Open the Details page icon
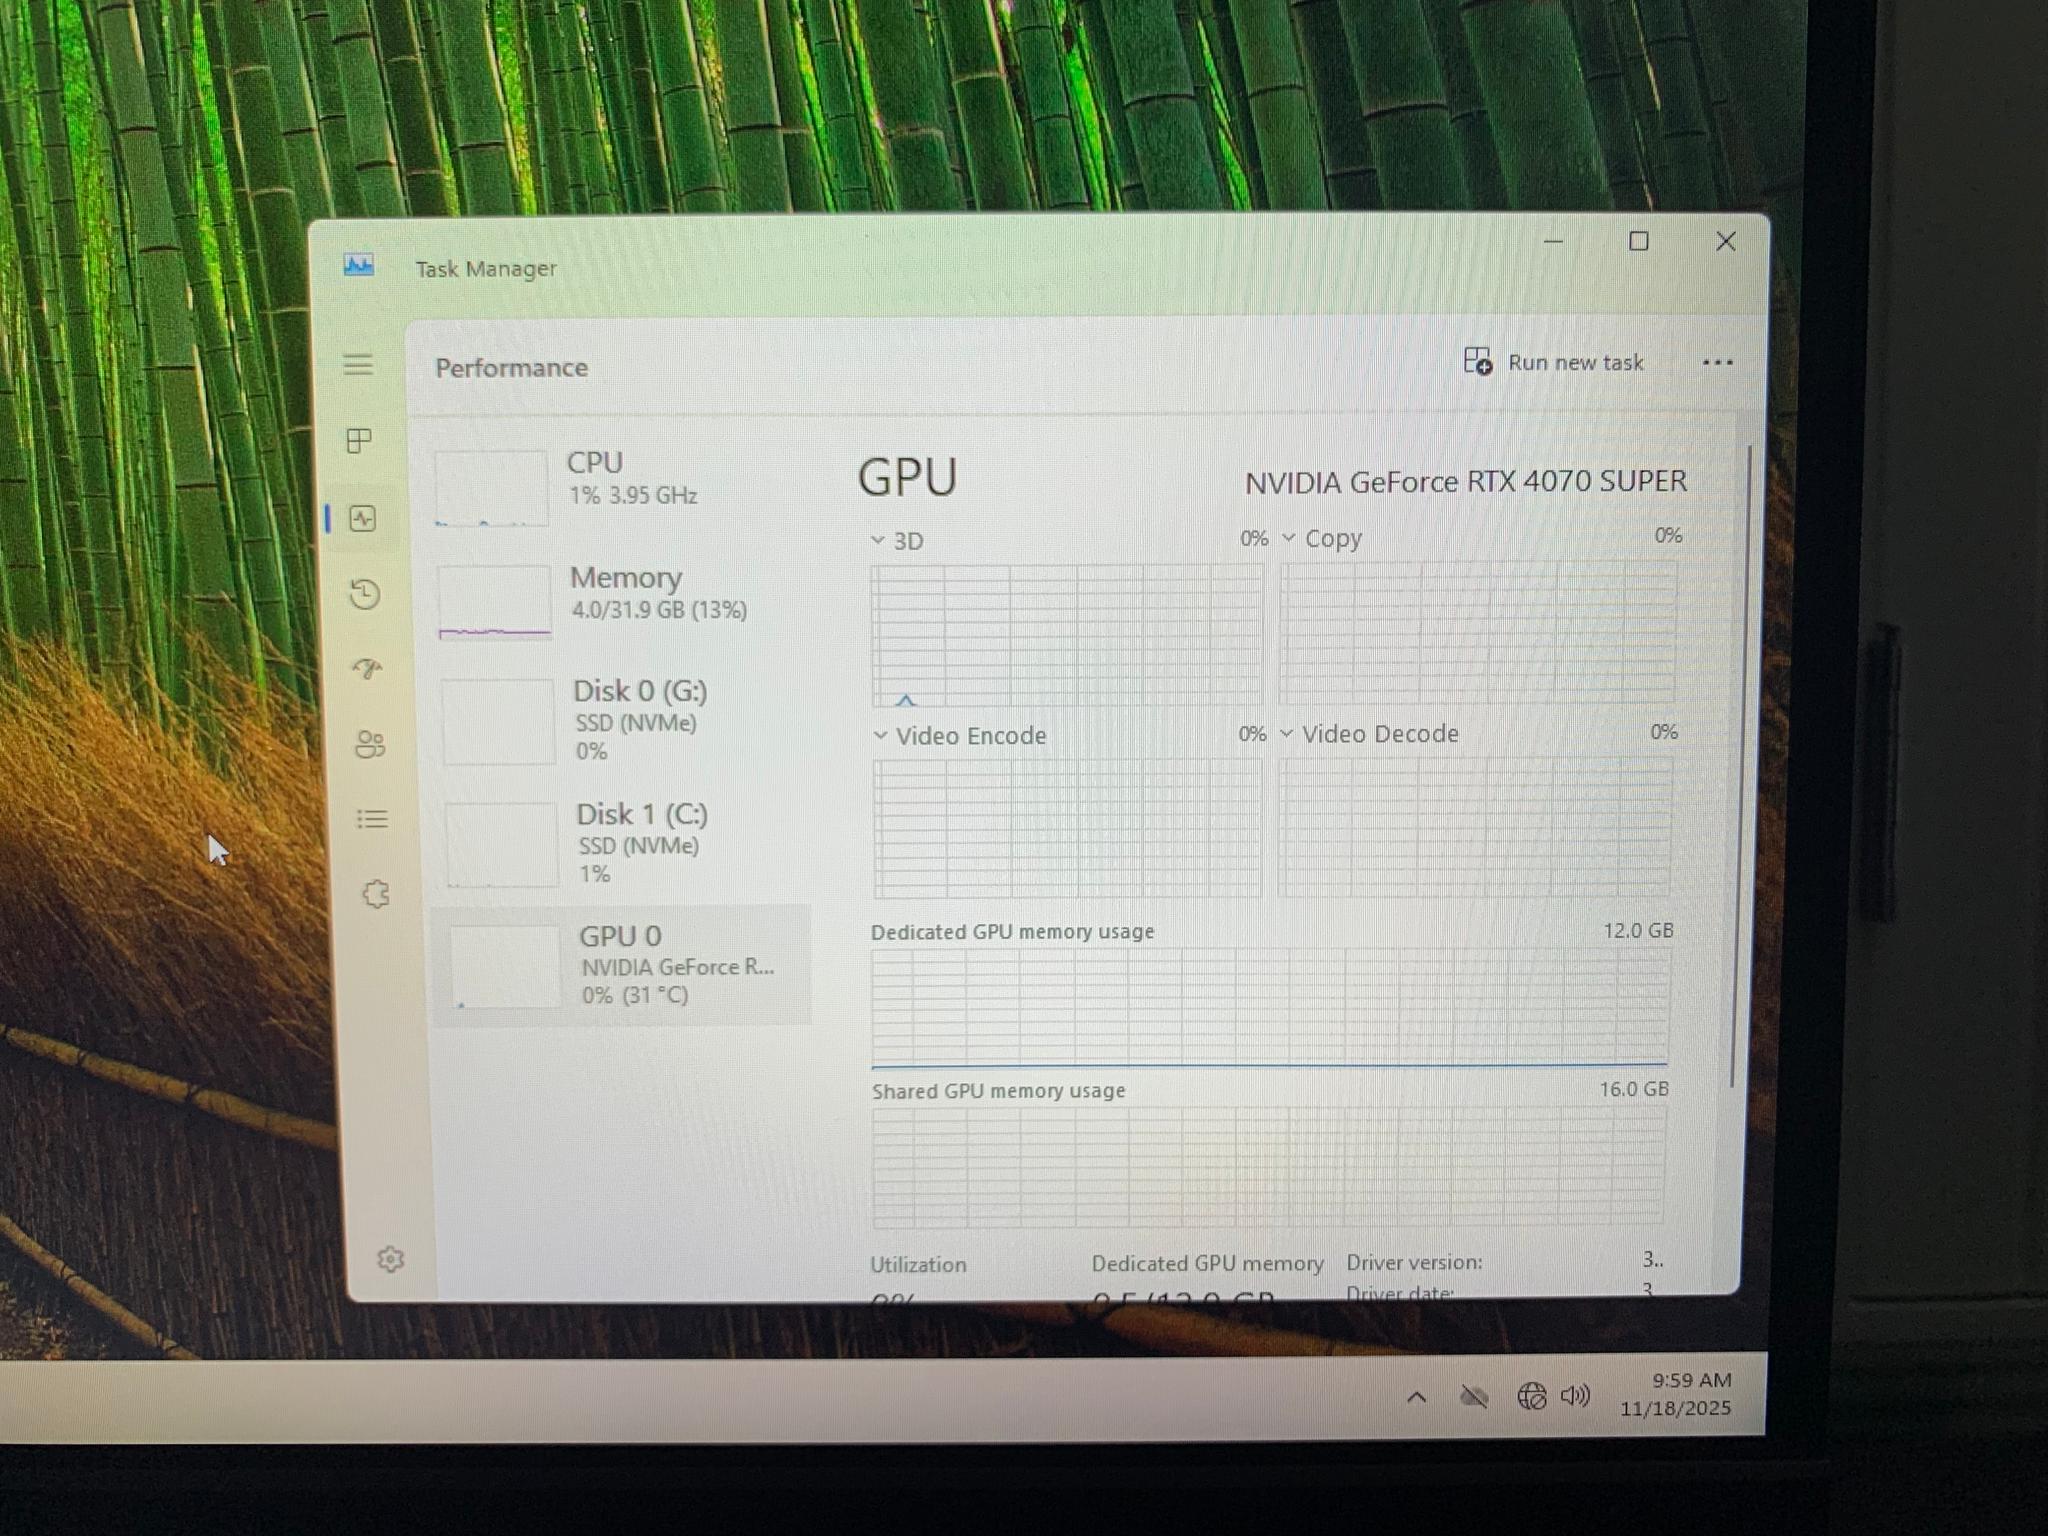 [x=372, y=819]
